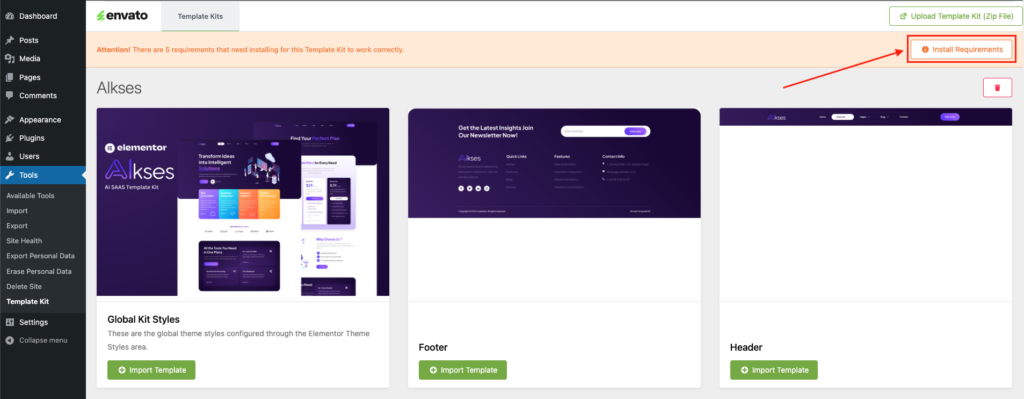The image size is (1024, 399).
Task: Click the Comments bubble icon
Action: tap(10, 95)
